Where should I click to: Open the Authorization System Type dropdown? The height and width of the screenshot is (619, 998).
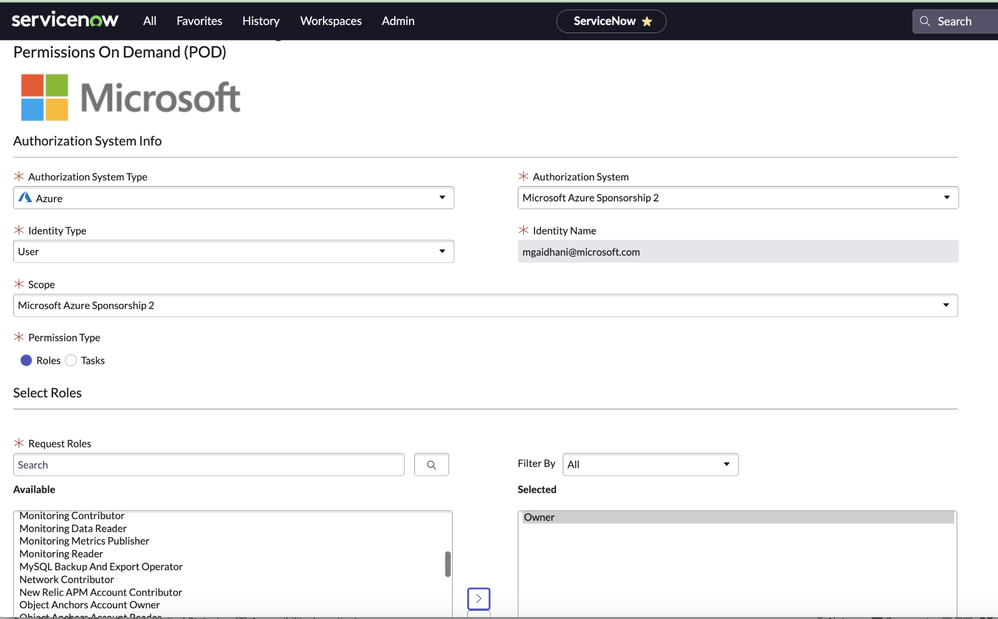441,197
